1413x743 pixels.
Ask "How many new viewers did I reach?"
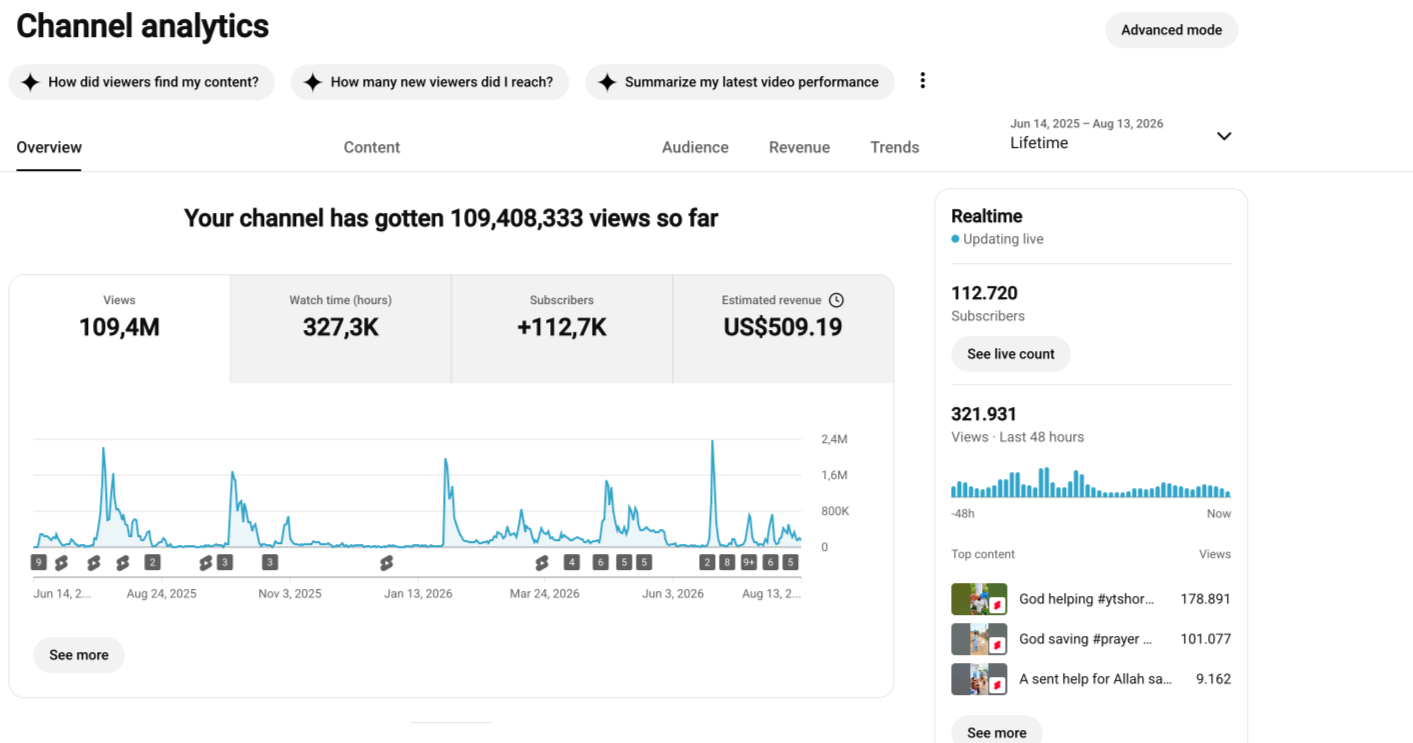point(430,82)
